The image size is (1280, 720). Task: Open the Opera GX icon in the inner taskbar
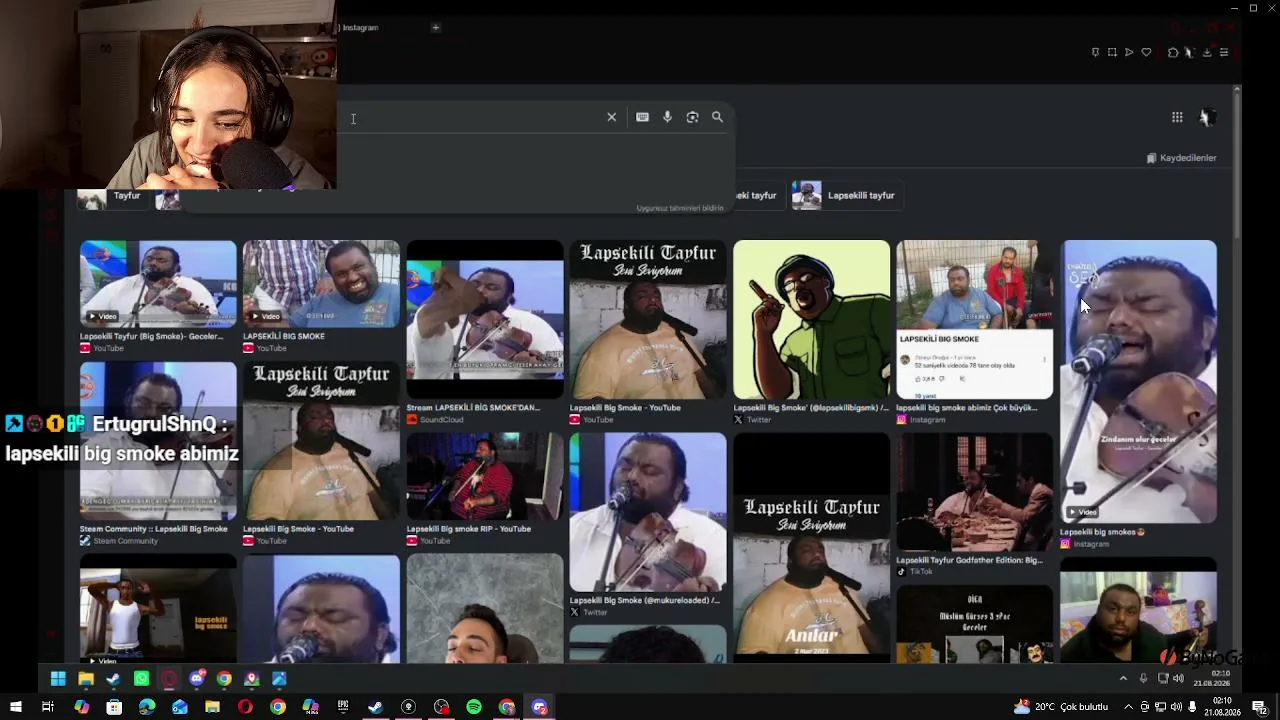[x=169, y=679]
